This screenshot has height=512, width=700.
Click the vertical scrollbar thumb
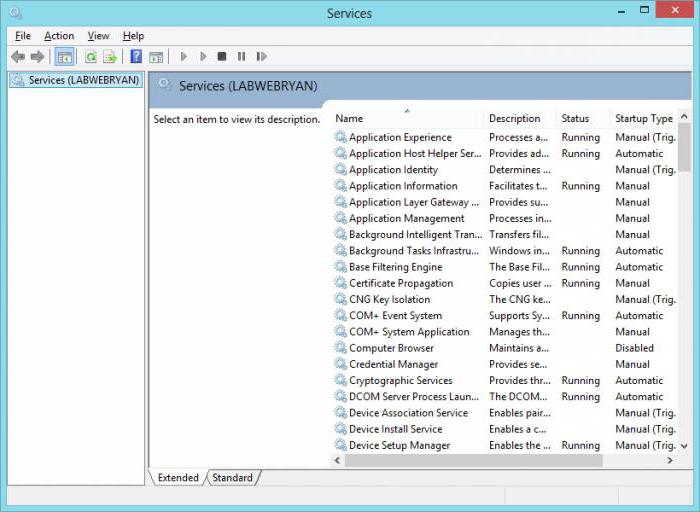(684, 148)
